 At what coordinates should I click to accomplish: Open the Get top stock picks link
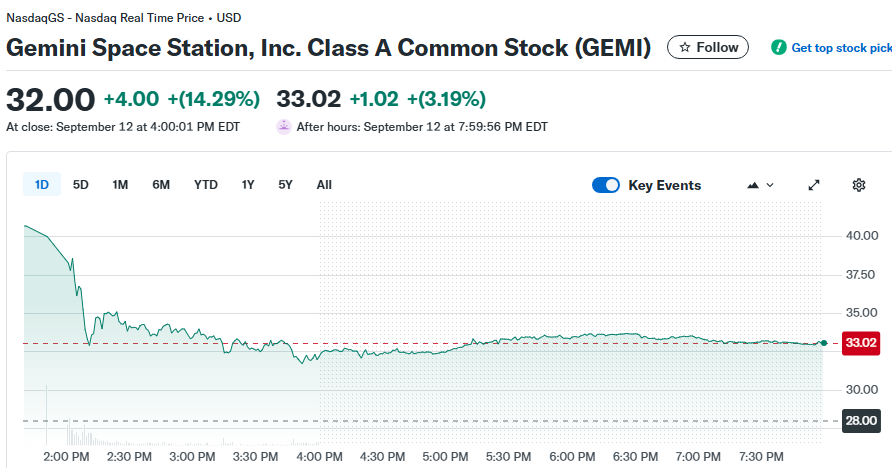point(840,47)
